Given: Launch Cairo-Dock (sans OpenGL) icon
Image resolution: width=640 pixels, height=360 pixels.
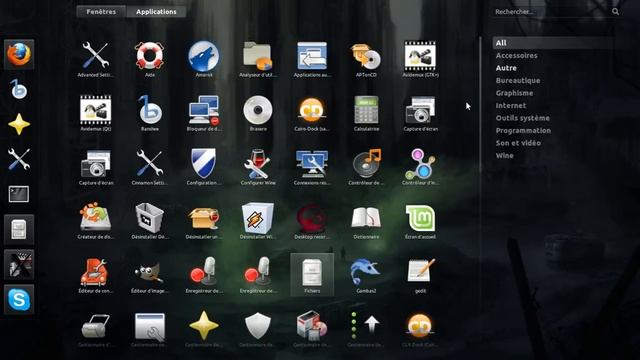Looking at the screenshot, I should [x=312, y=113].
